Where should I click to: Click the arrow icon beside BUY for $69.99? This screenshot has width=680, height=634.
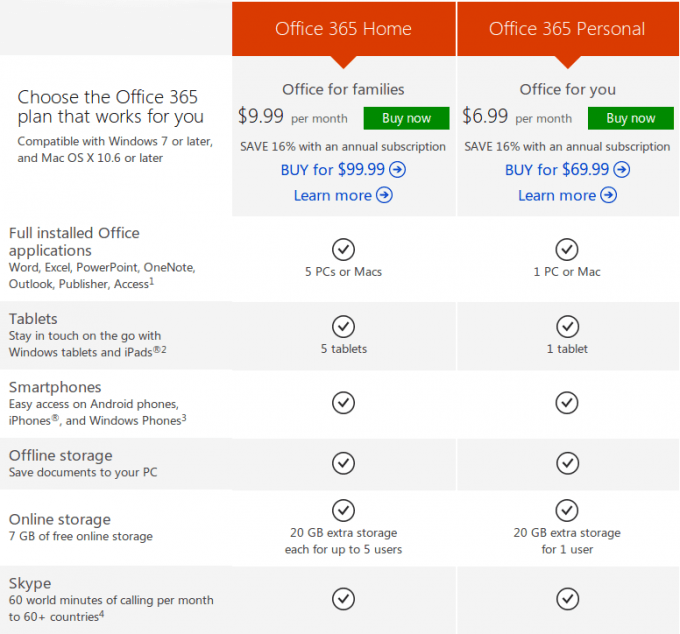(x=621, y=170)
